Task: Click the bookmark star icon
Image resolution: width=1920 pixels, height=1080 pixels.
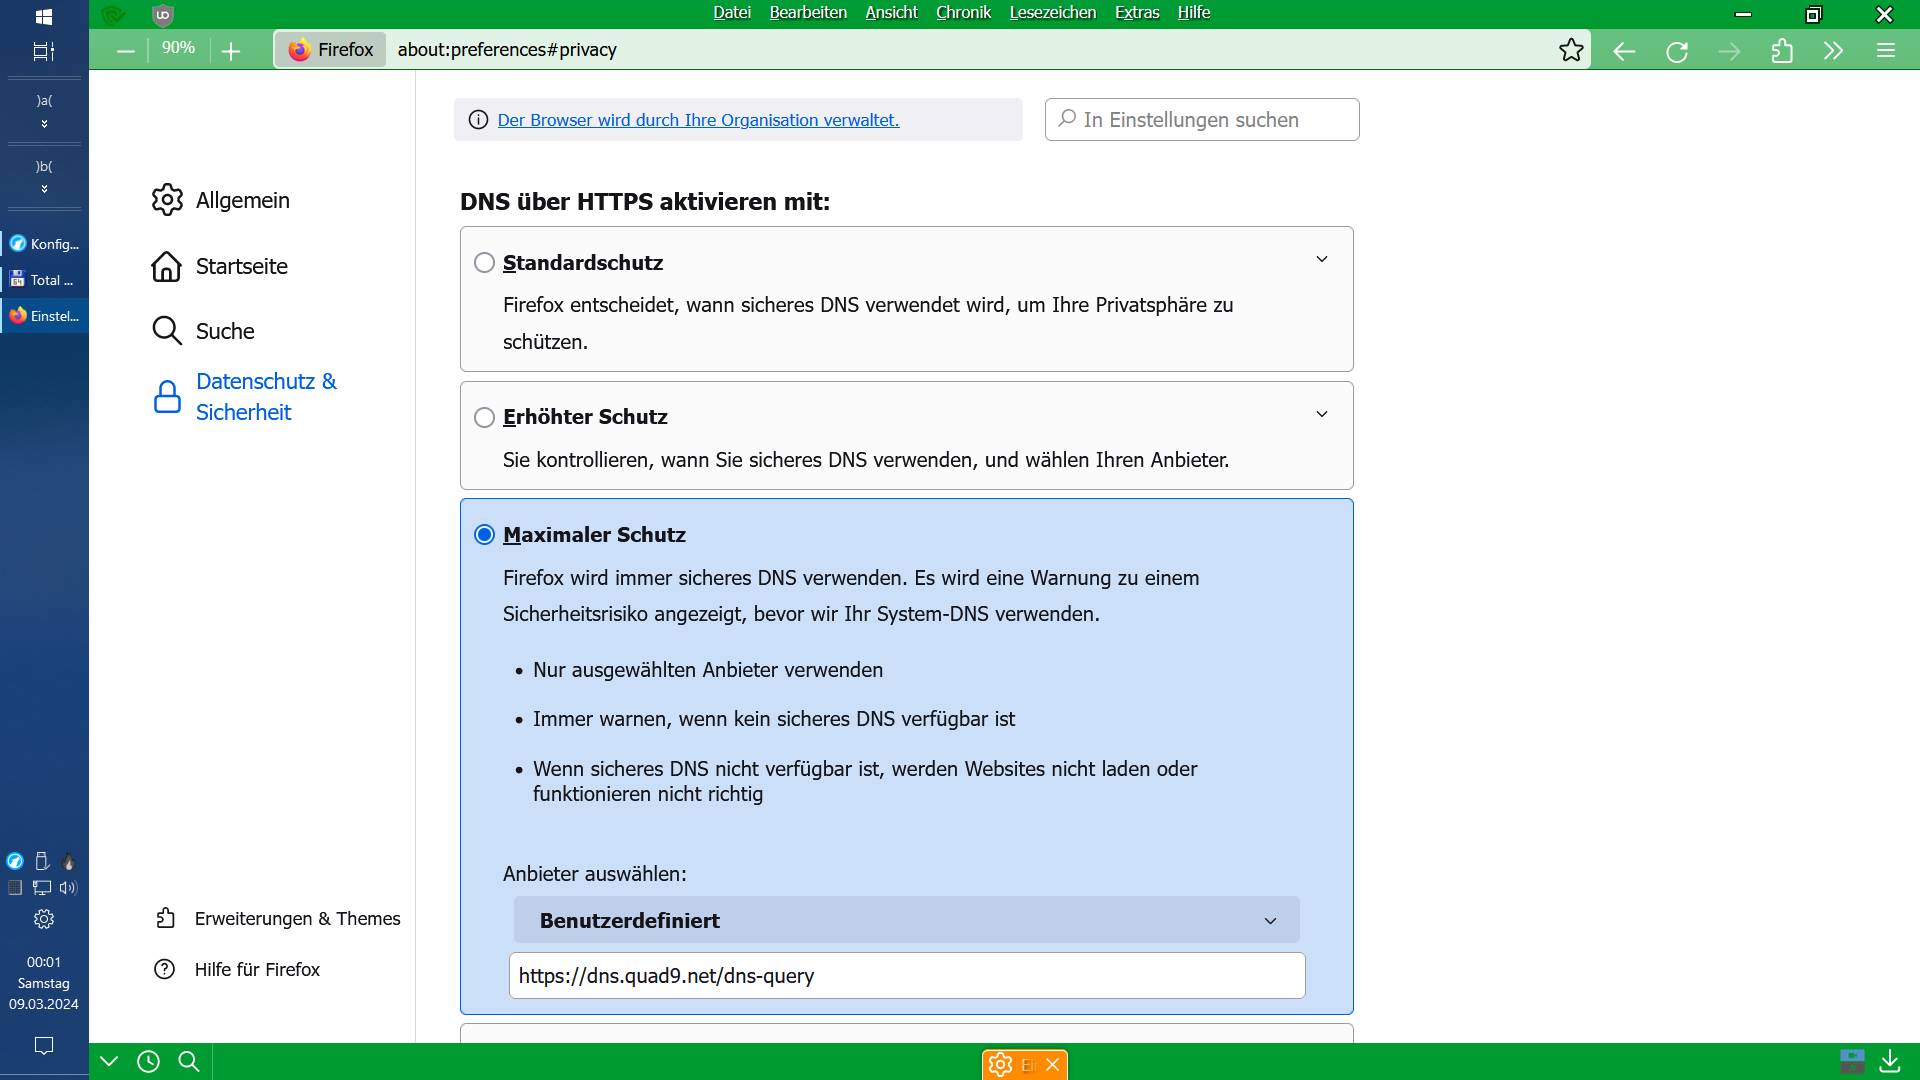Action: tap(1571, 50)
